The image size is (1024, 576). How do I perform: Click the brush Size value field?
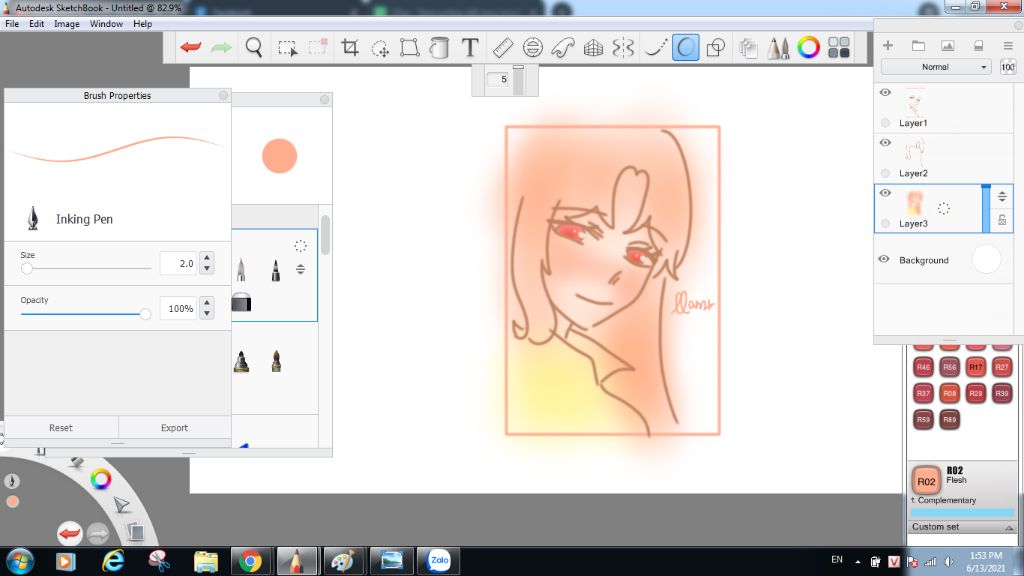[178, 263]
